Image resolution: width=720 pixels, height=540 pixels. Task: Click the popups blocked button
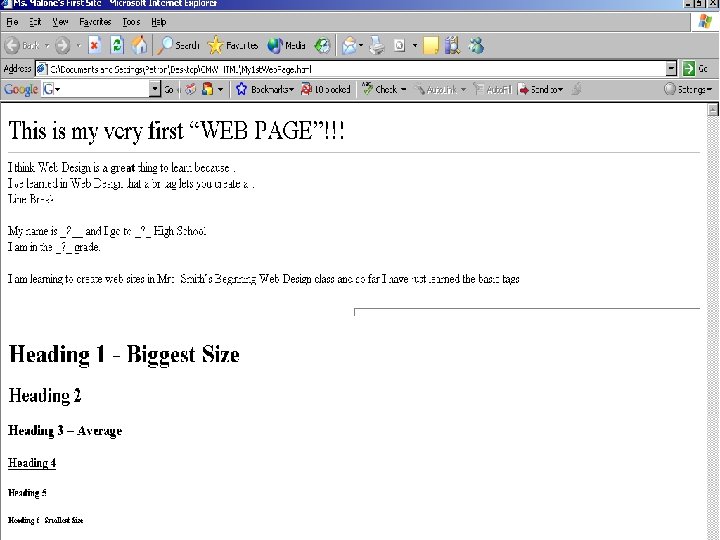[x=326, y=89]
